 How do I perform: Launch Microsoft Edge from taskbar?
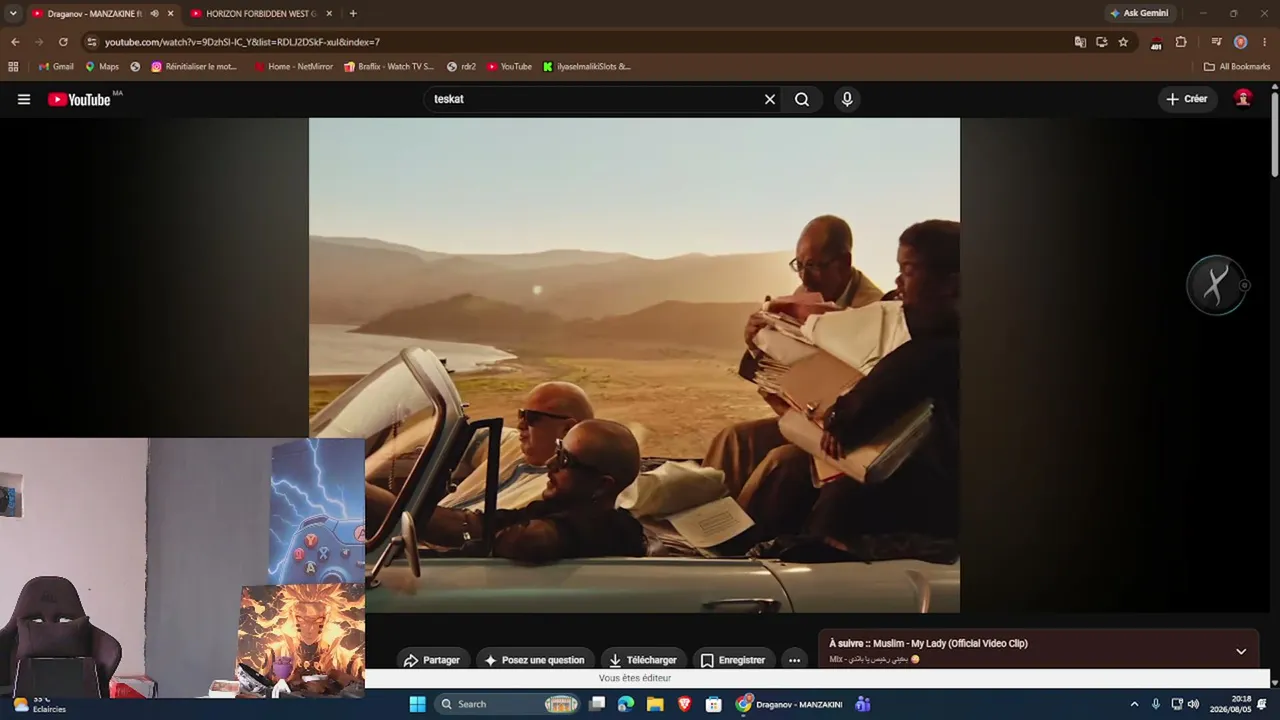coord(626,704)
